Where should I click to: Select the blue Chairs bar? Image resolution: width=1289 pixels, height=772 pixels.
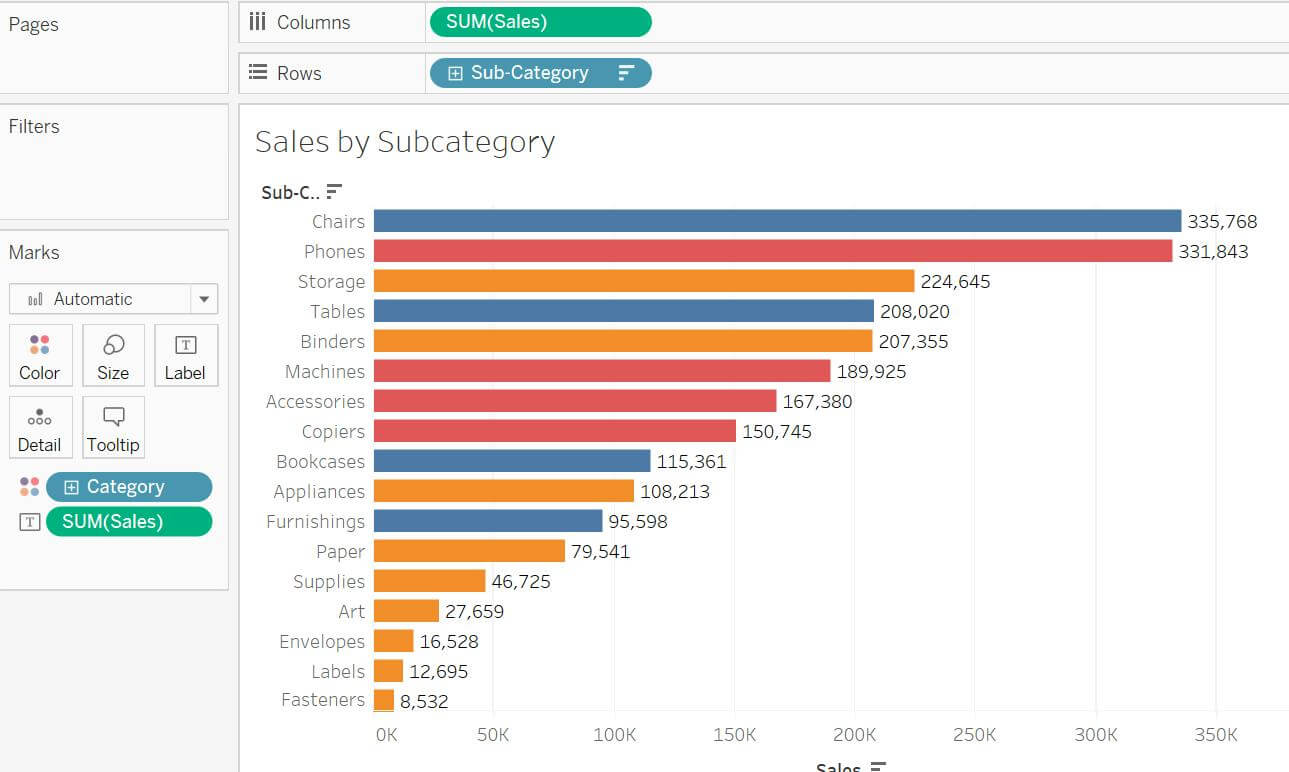(777, 221)
